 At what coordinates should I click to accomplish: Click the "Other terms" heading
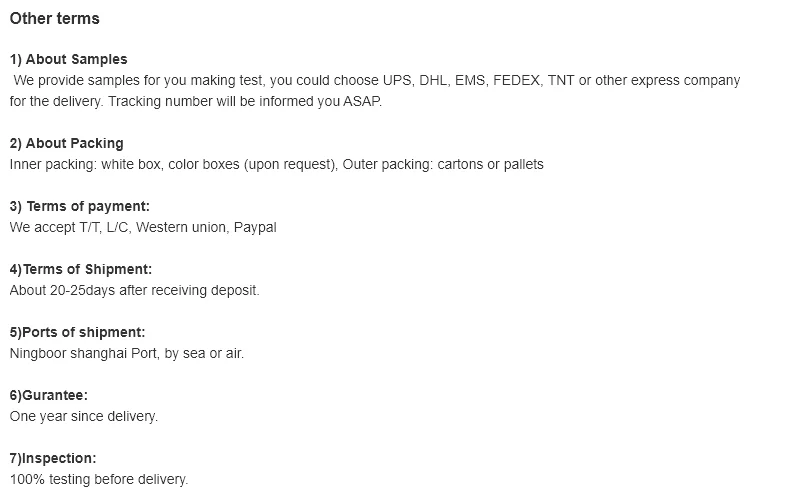[x=54, y=19]
